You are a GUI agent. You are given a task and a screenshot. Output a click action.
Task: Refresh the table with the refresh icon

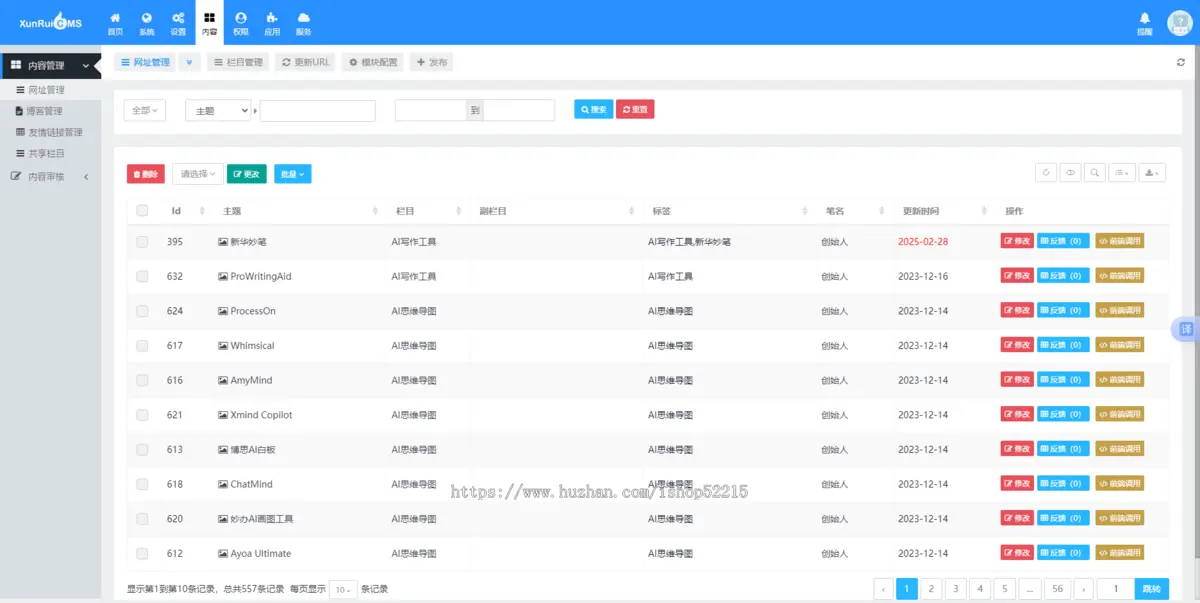click(x=1045, y=172)
